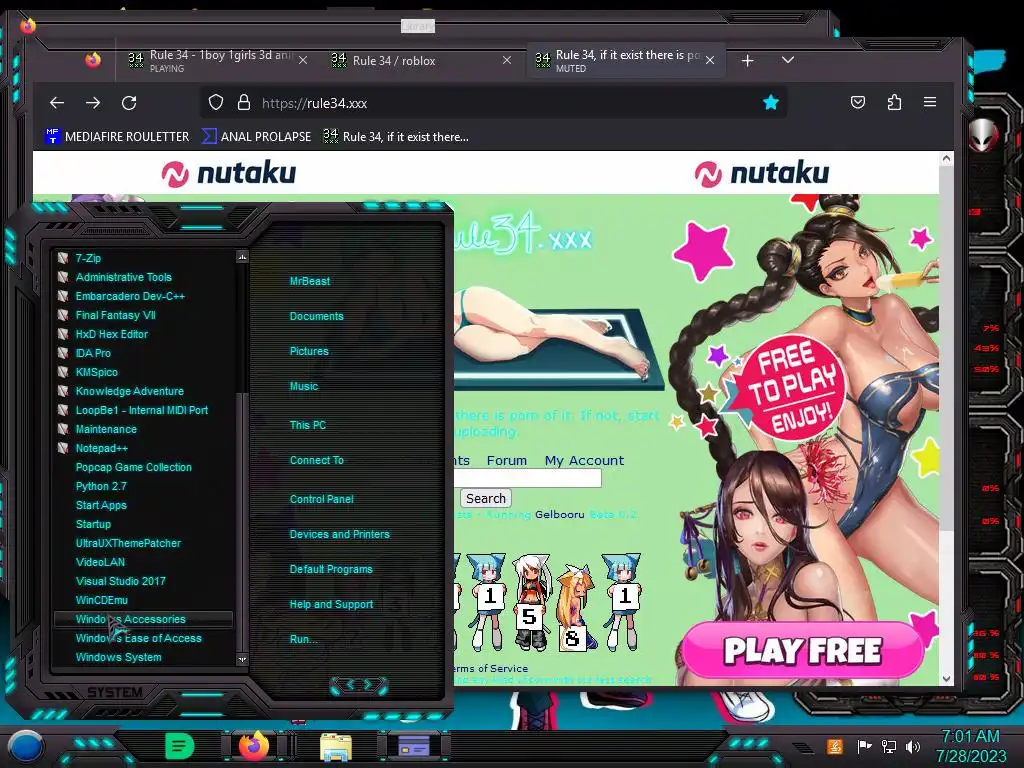Open the MEDIAFIRE ROULETTER bookmark
Image resolution: width=1024 pixels, height=768 pixels.
tap(117, 136)
